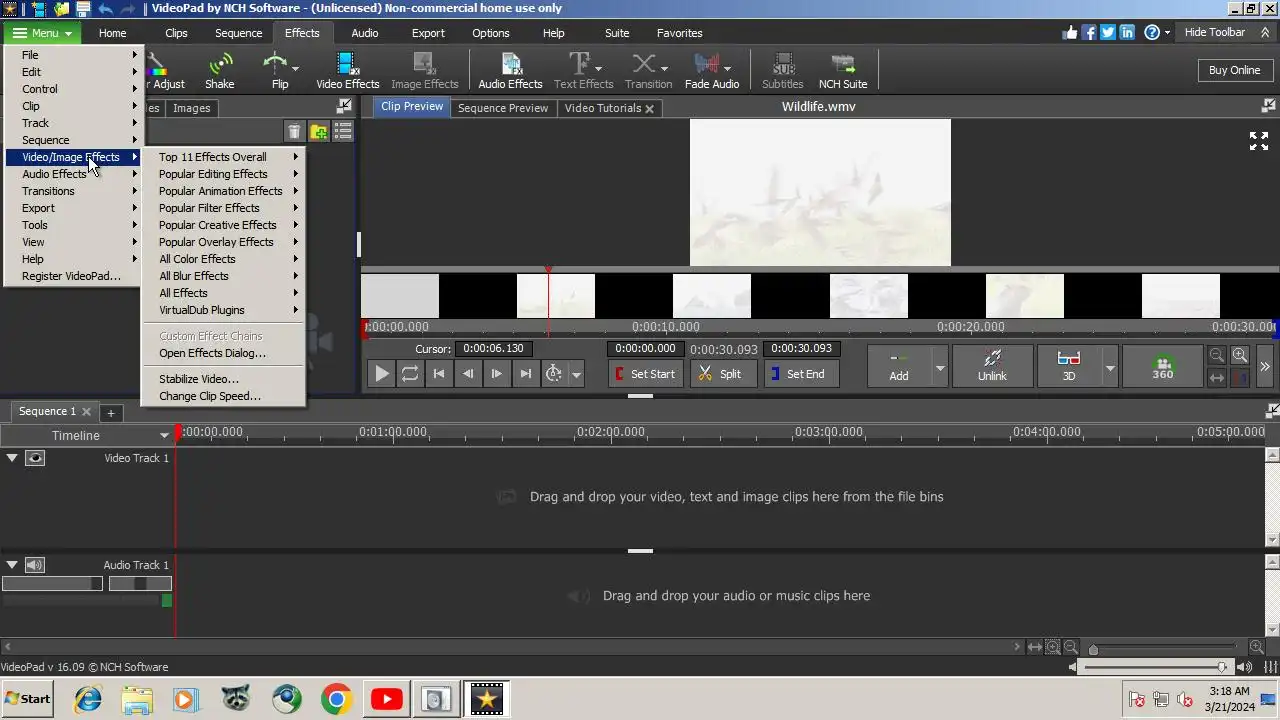Click the help question mark icon
This screenshot has height=720, width=1280.
pos(1151,32)
